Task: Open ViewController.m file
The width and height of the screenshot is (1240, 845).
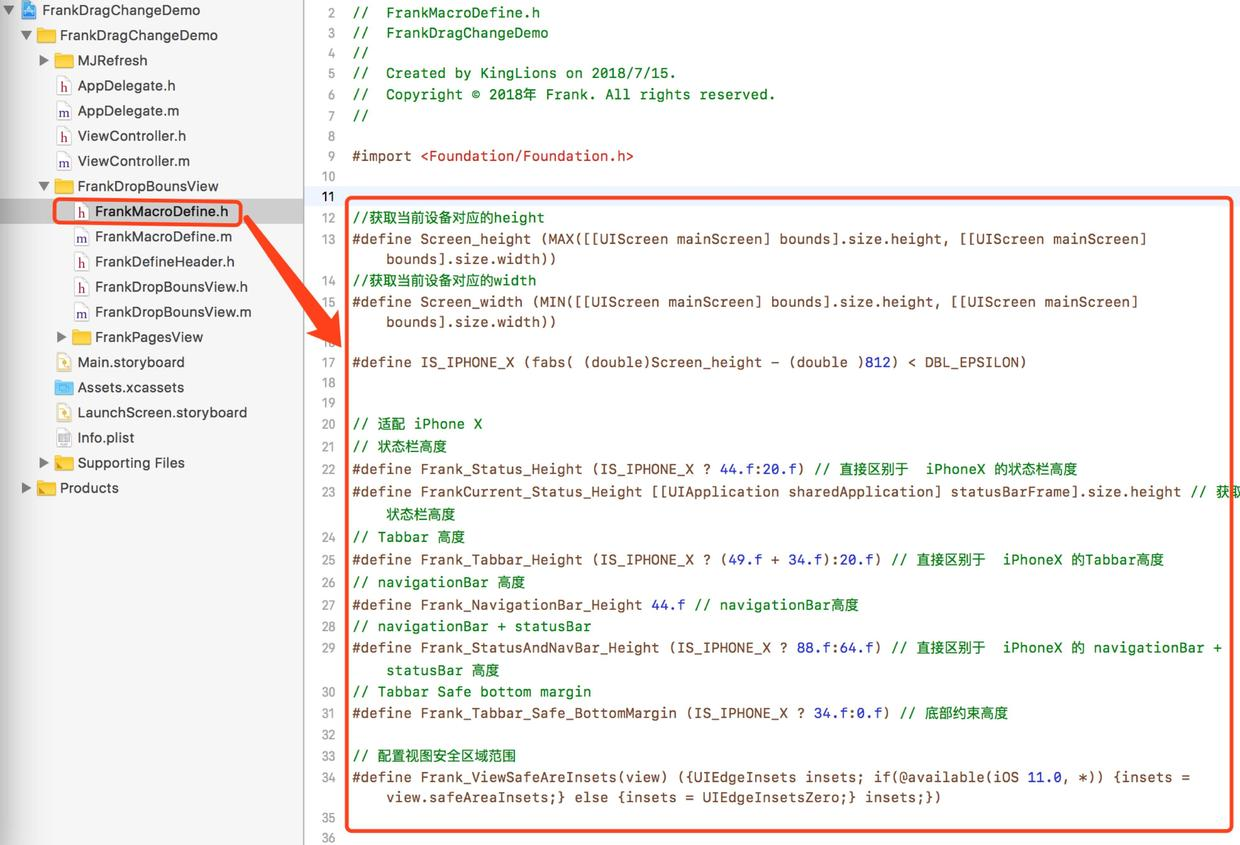Action: [x=134, y=161]
